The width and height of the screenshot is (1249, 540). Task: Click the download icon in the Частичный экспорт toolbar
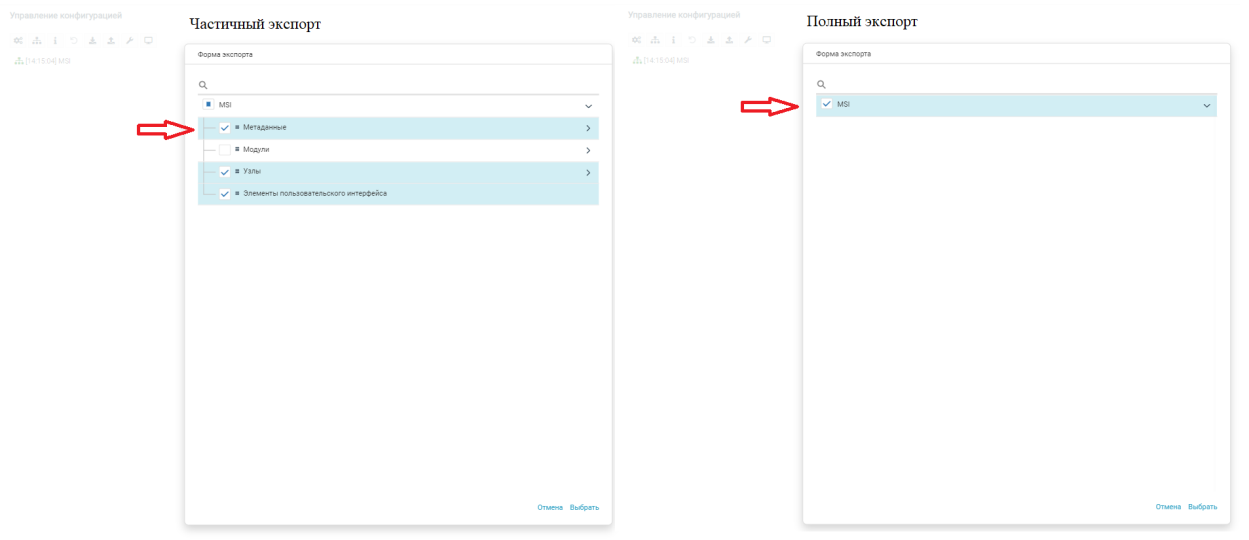pyautogui.click(x=92, y=41)
